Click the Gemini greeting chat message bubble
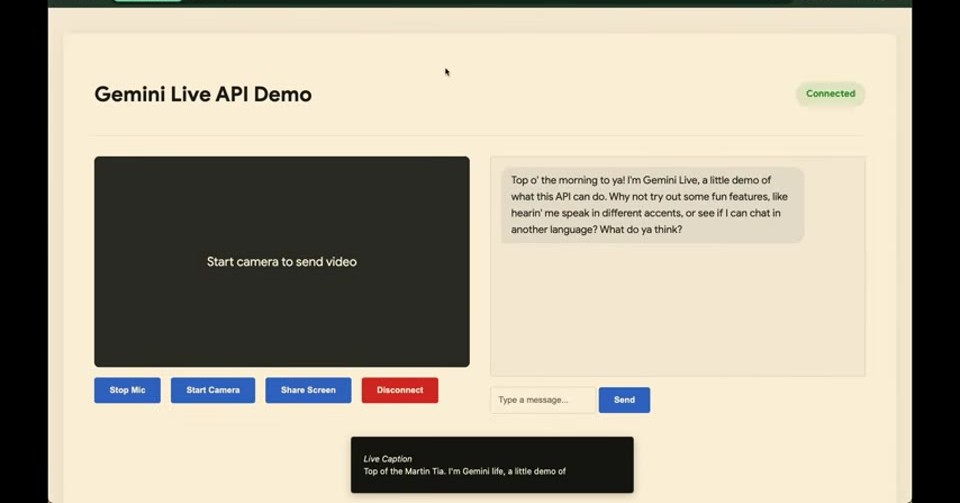960x503 pixels. [x=652, y=205]
